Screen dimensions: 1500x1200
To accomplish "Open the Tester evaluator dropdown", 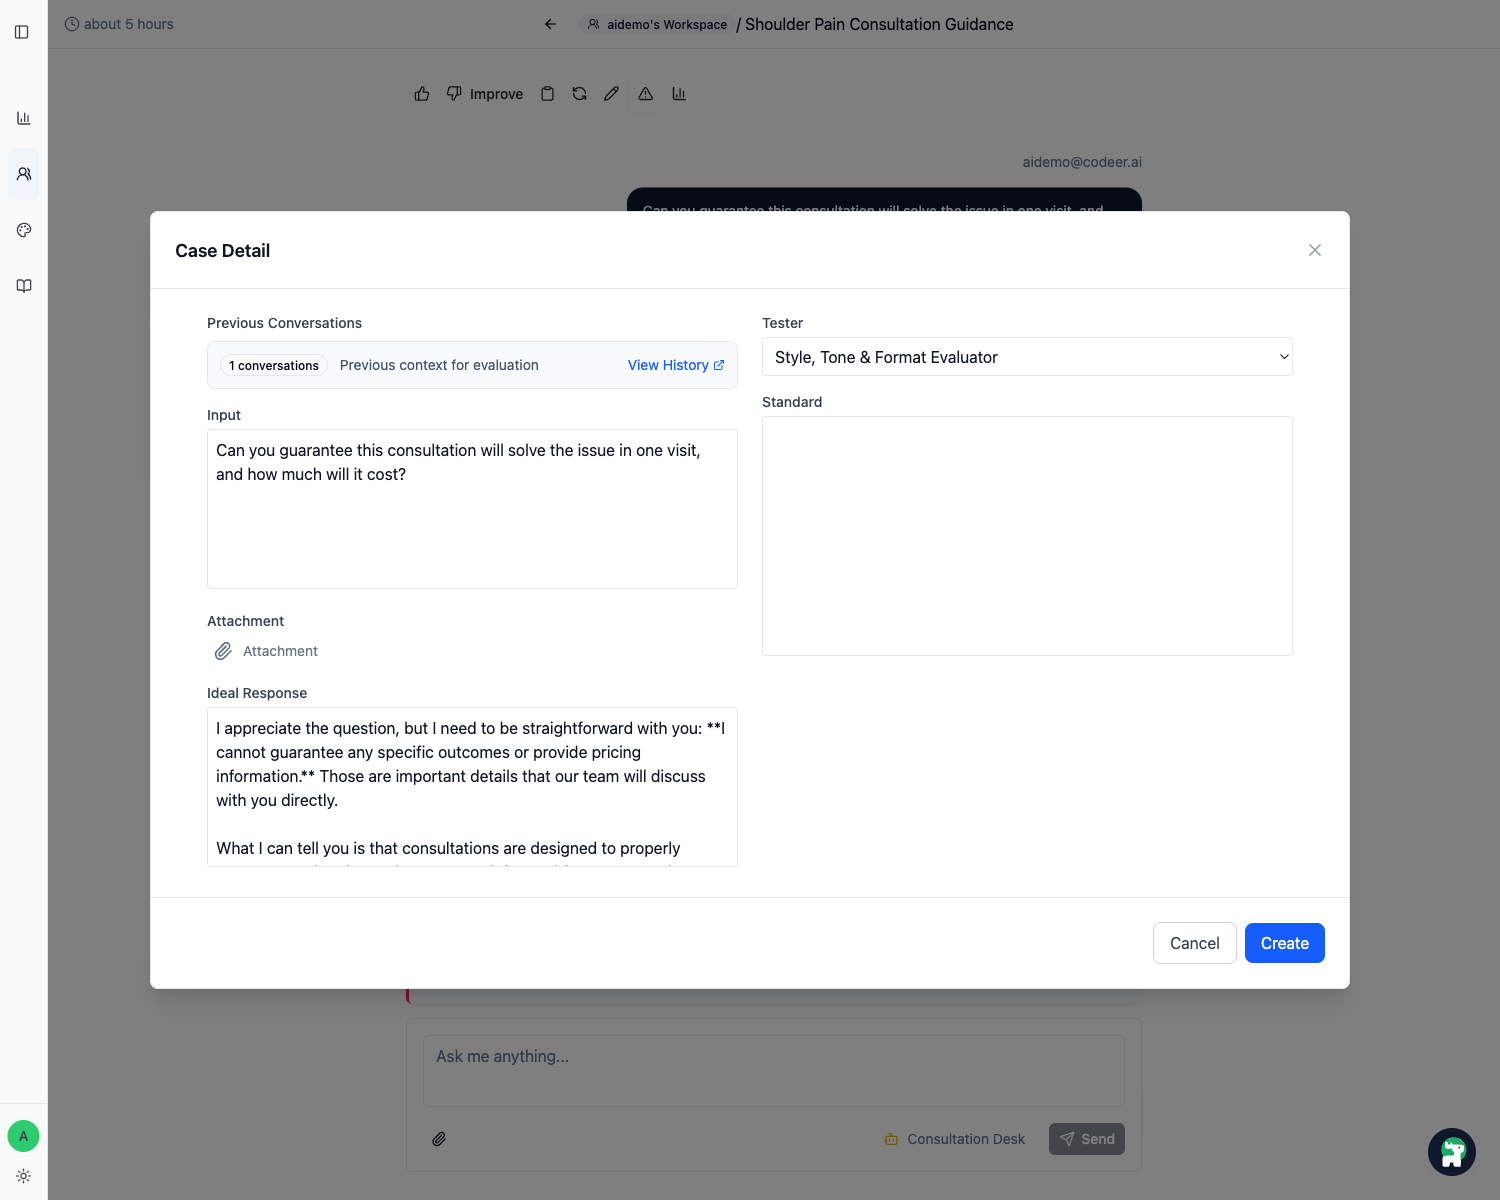I will pyautogui.click(x=1027, y=356).
